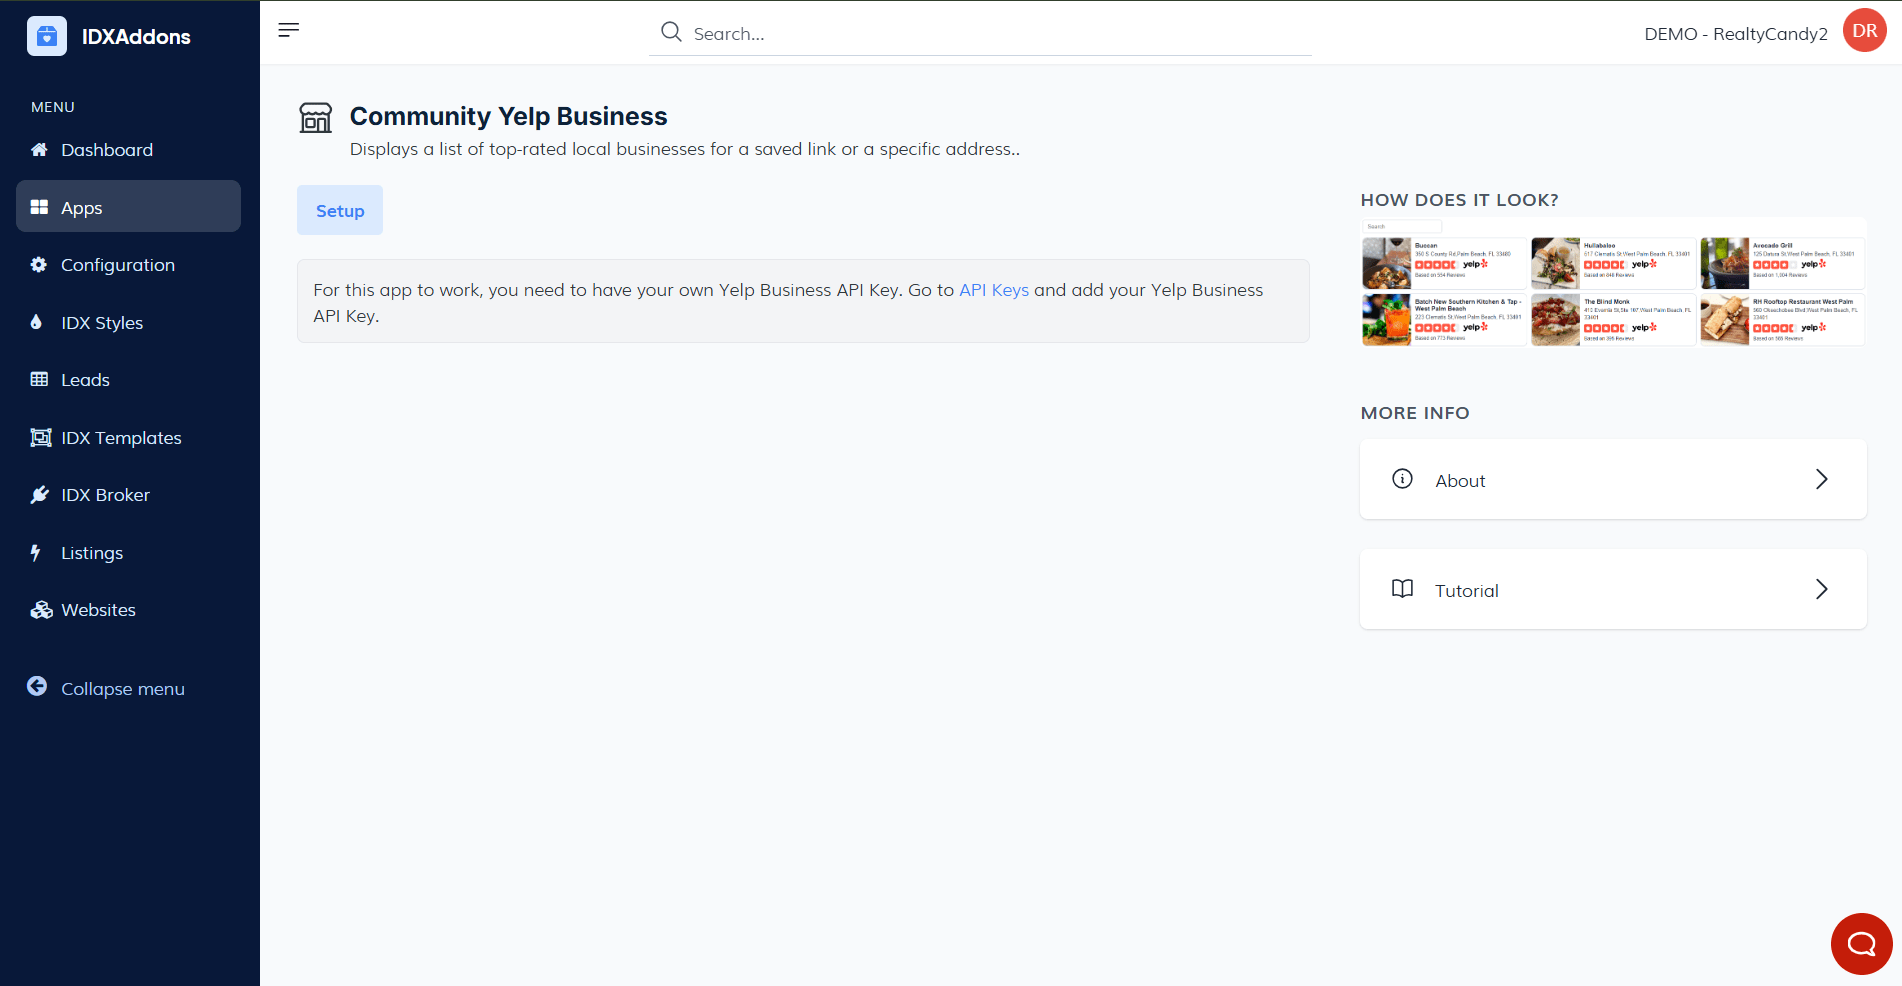Click the search magnifier icon
Viewport: 1902px width, 986px height.
pyautogui.click(x=671, y=33)
